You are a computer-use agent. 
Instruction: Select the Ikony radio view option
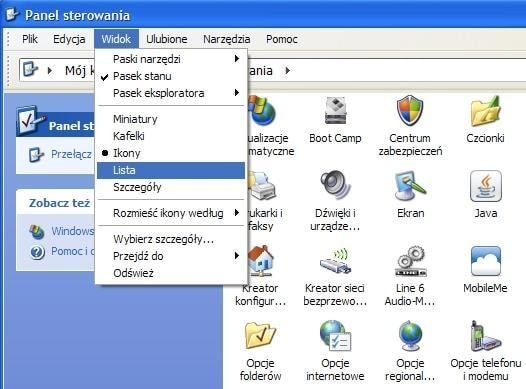[x=171, y=153]
